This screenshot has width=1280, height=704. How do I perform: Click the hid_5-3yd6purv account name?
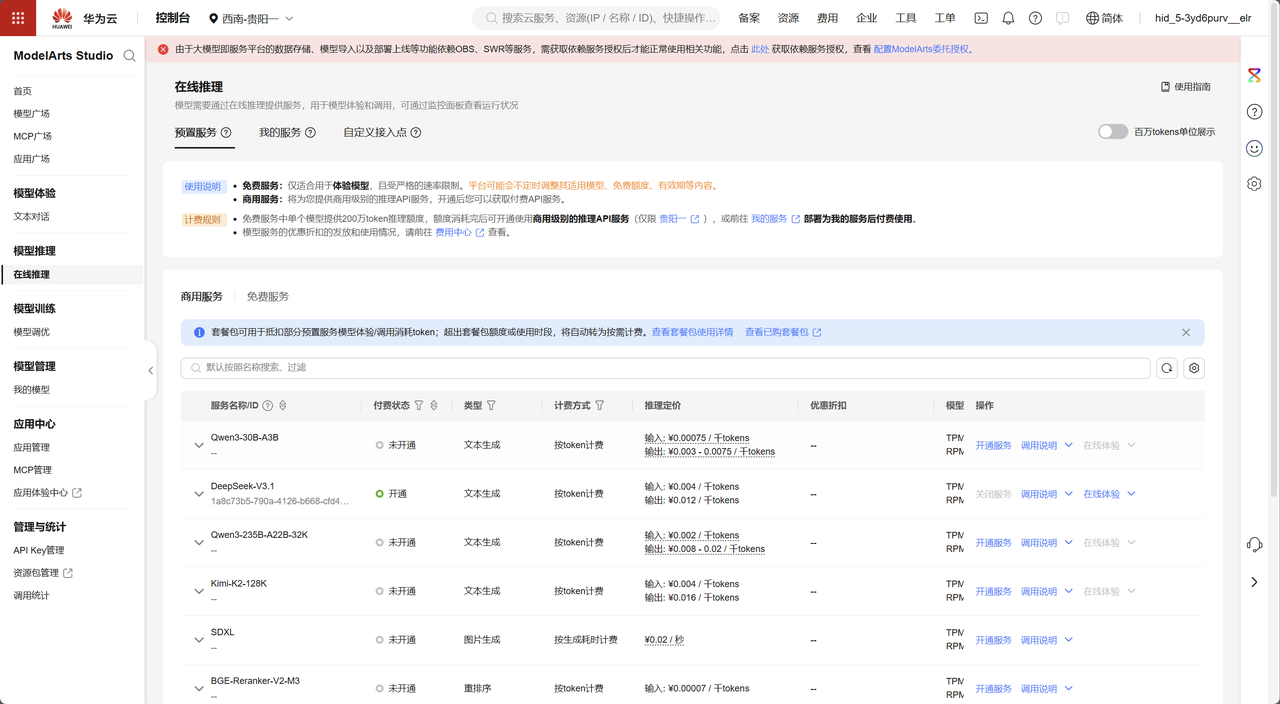pyautogui.click(x=1203, y=18)
